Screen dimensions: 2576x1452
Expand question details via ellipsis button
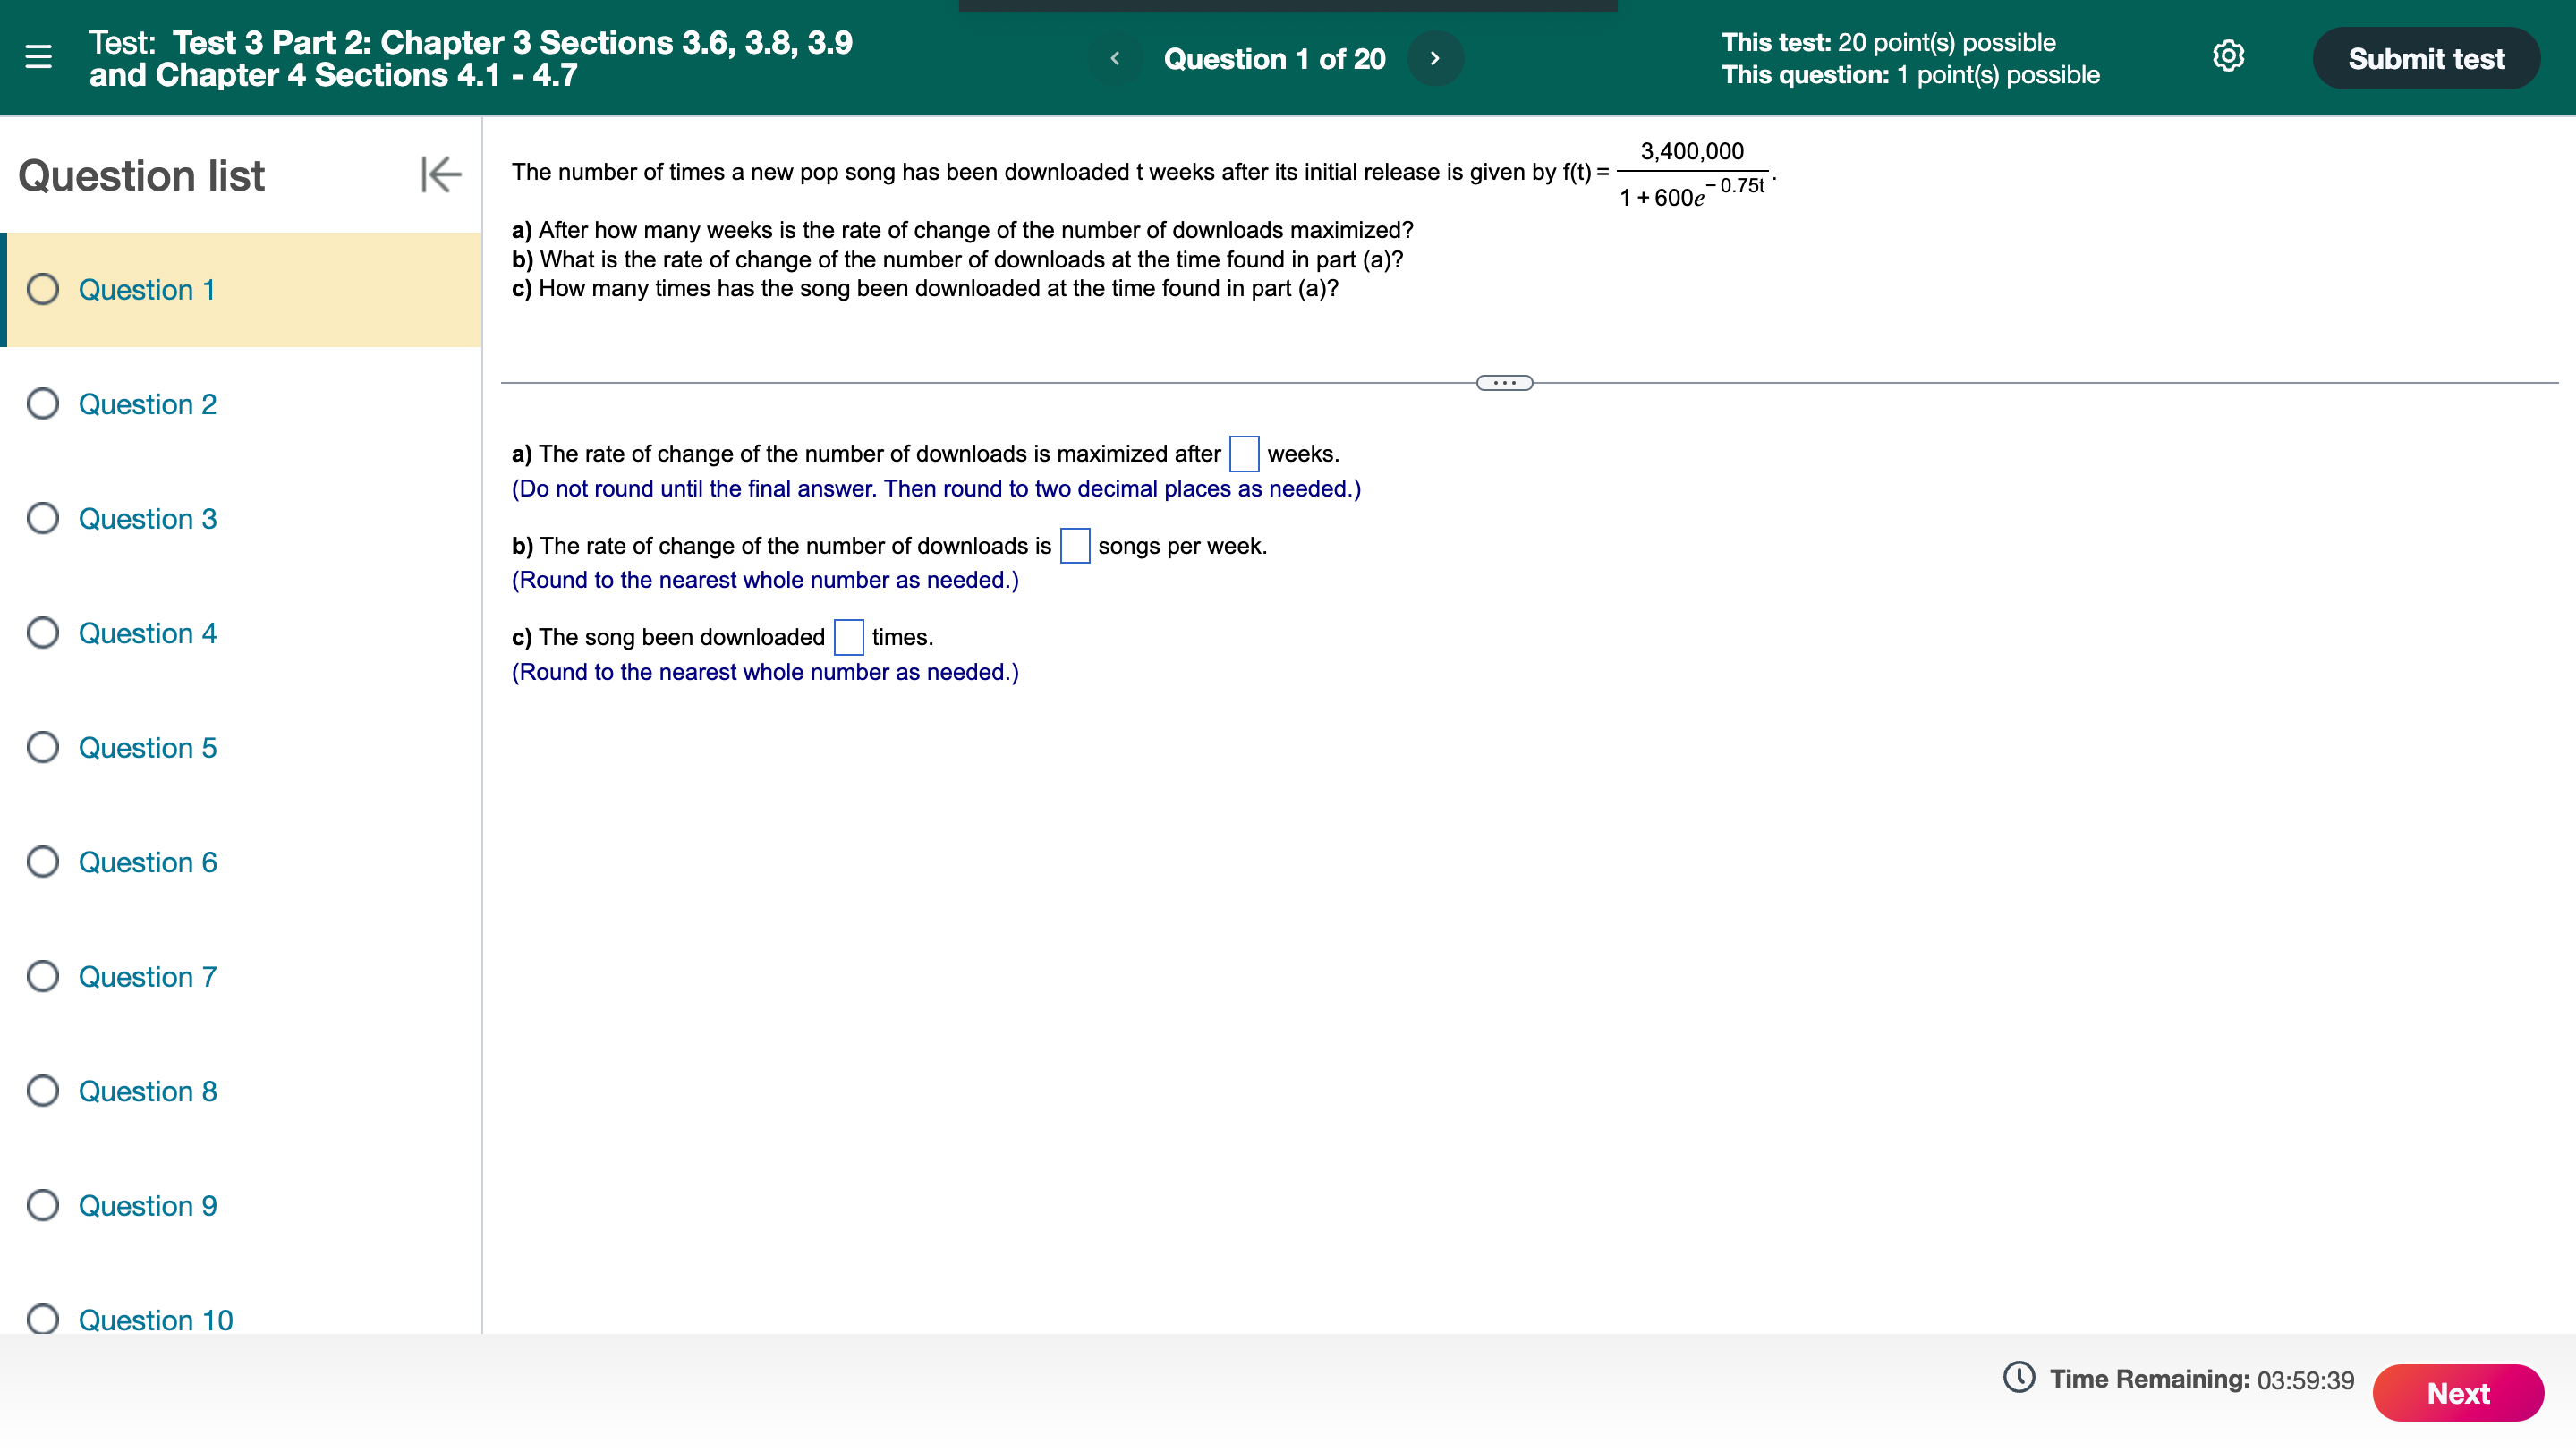1503,382
